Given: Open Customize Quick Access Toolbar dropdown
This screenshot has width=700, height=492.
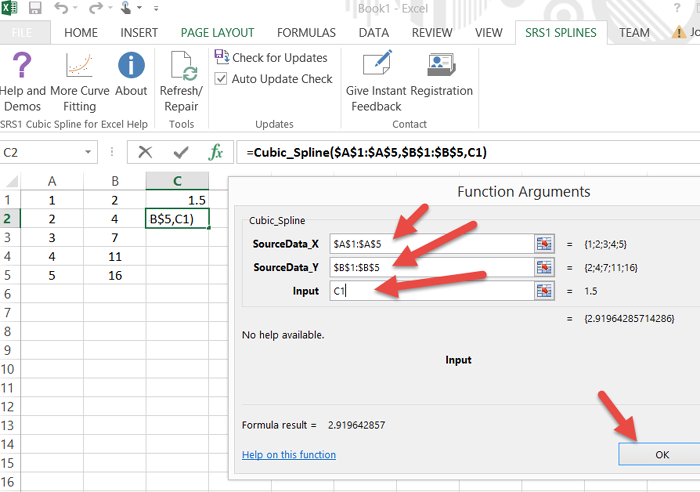Looking at the screenshot, I should (x=156, y=8).
